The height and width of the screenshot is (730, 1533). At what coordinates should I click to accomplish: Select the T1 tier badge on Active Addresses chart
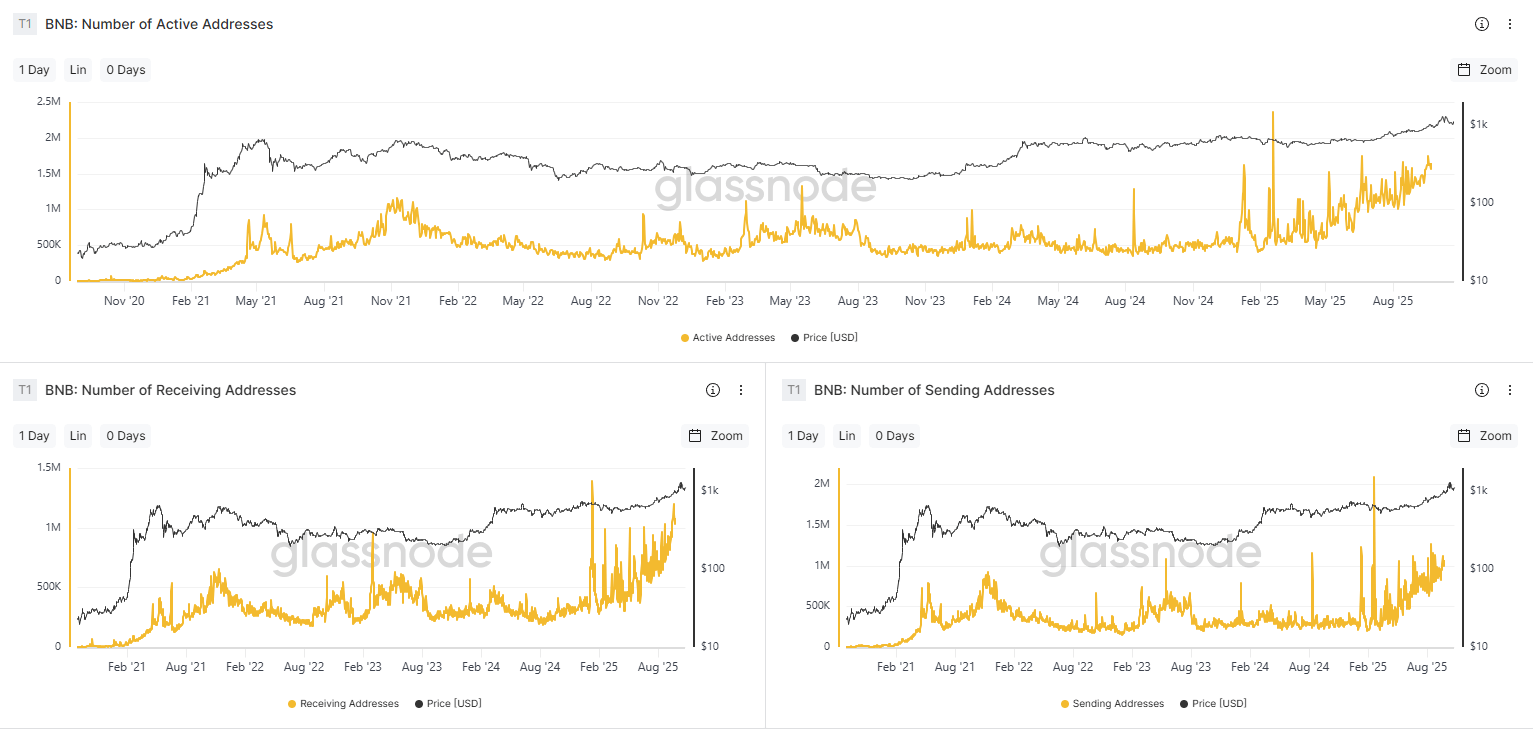(x=25, y=24)
